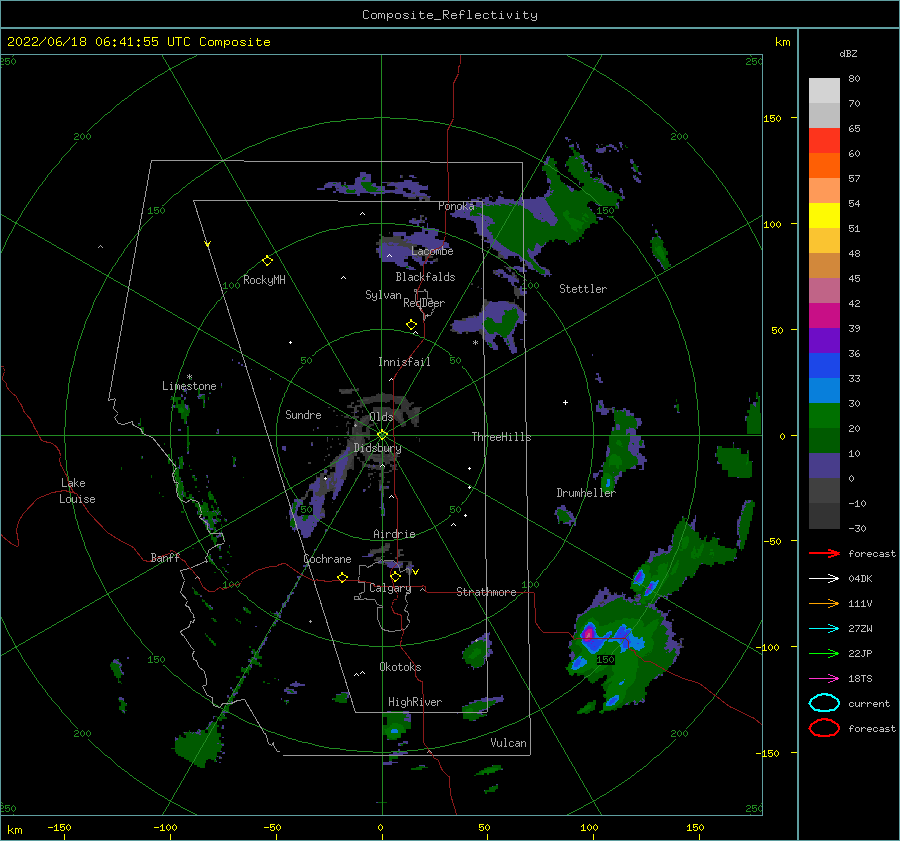
Task: Click the Sundre map label
Action: pyautogui.click(x=303, y=414)
